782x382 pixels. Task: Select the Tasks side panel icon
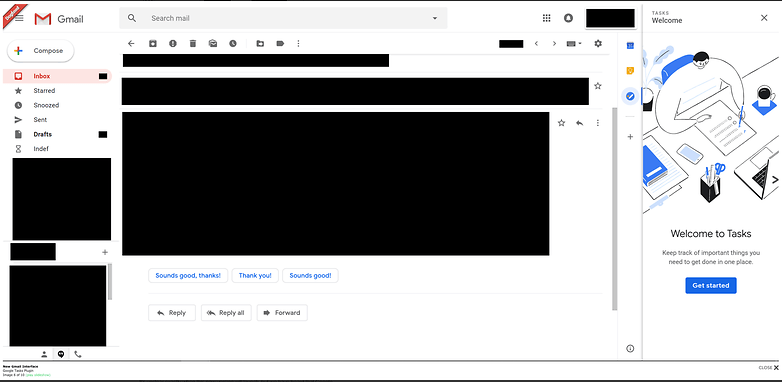coord(630,96)
